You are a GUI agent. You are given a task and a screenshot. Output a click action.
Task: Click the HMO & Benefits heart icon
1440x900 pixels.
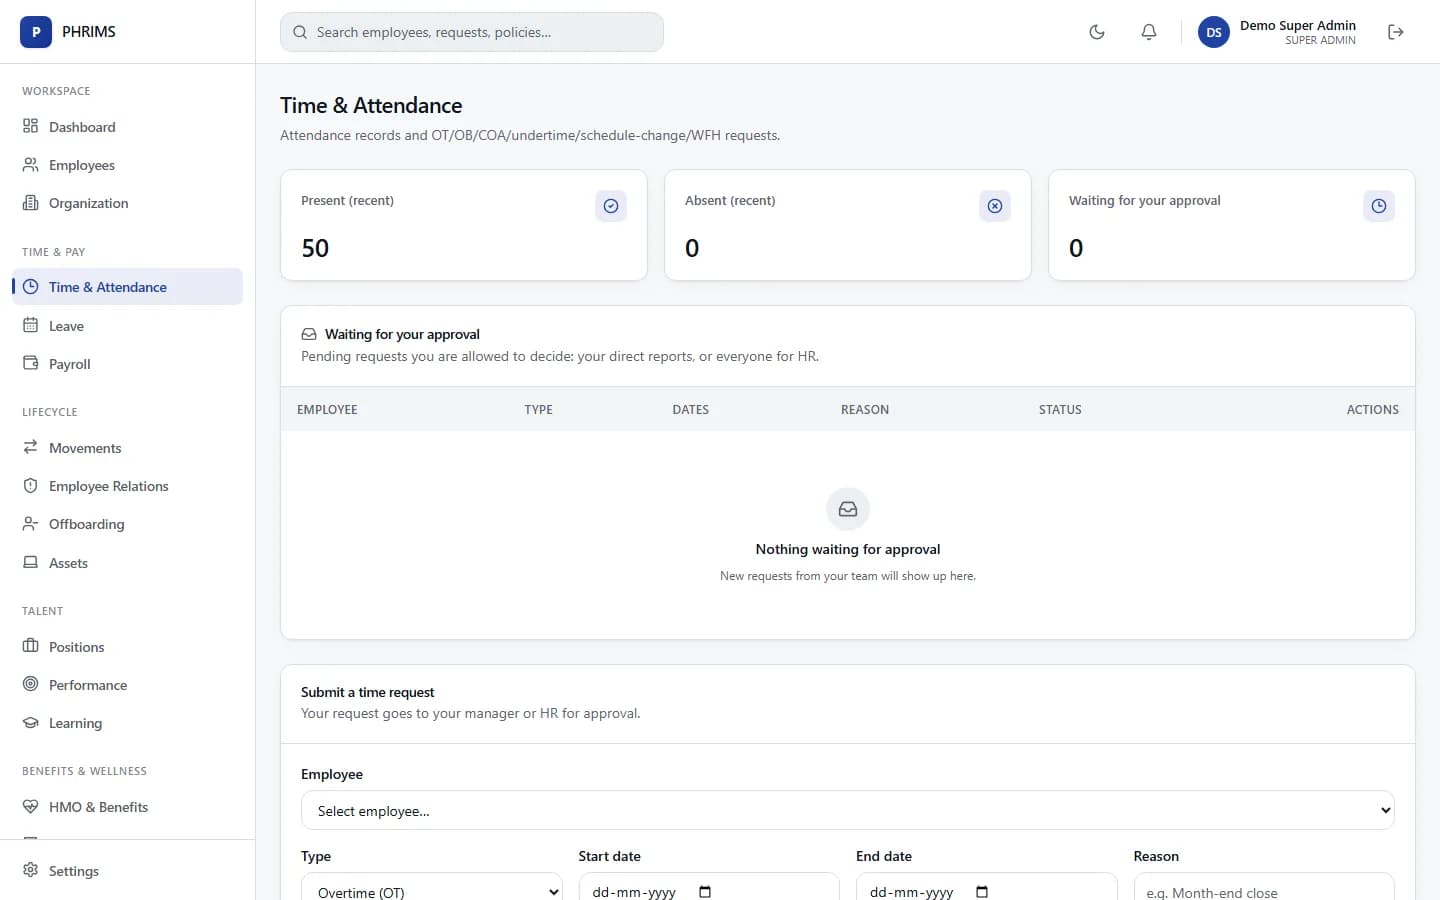tap(31, 806)
